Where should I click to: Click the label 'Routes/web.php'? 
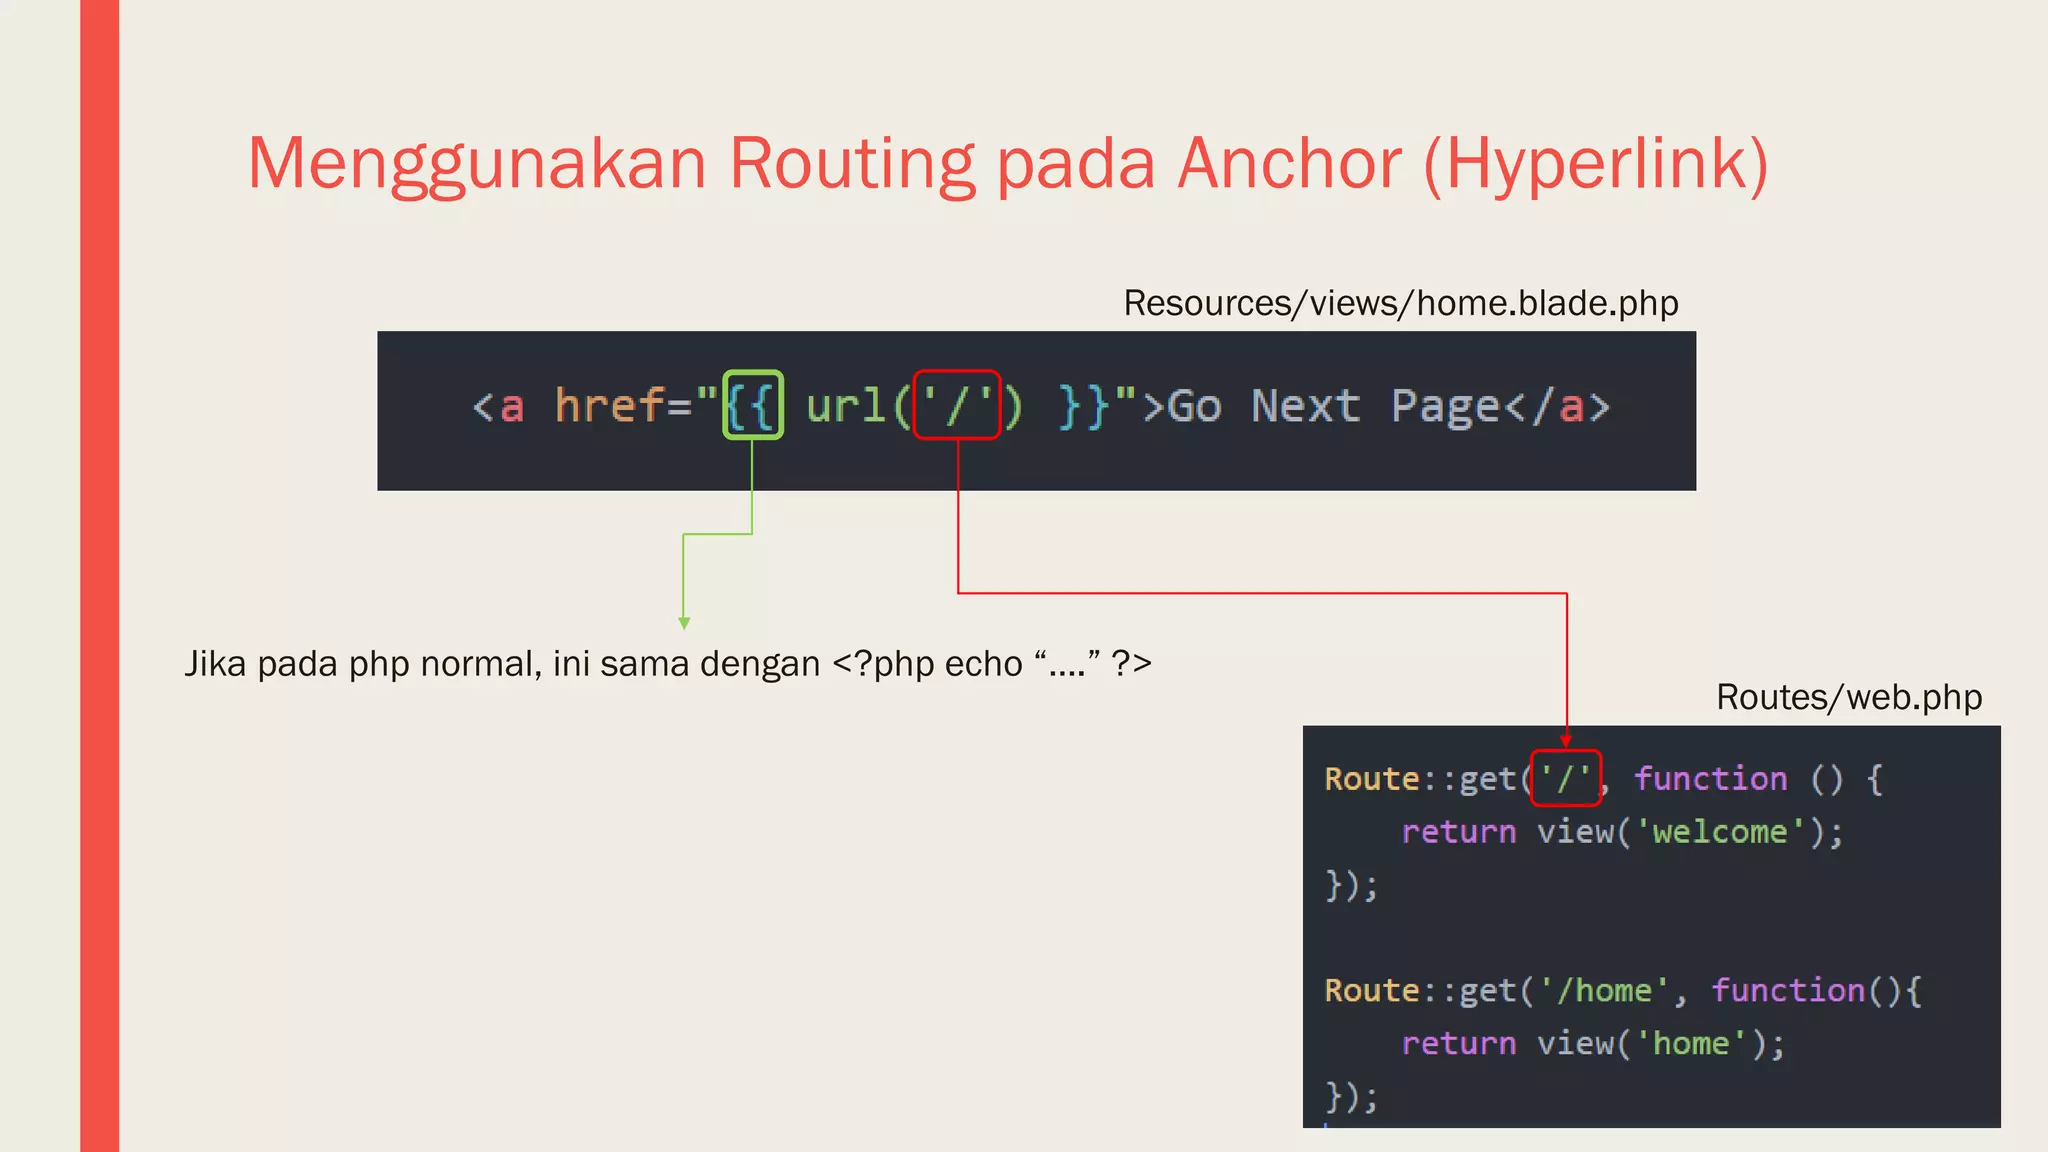coord(1849,697)
